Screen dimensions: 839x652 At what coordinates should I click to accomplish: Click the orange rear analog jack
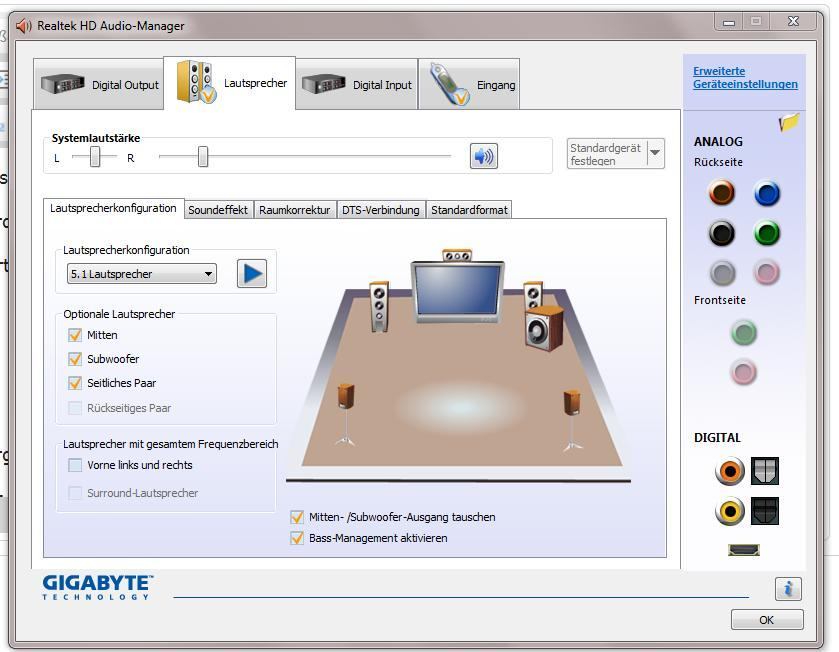click(721, 193)
